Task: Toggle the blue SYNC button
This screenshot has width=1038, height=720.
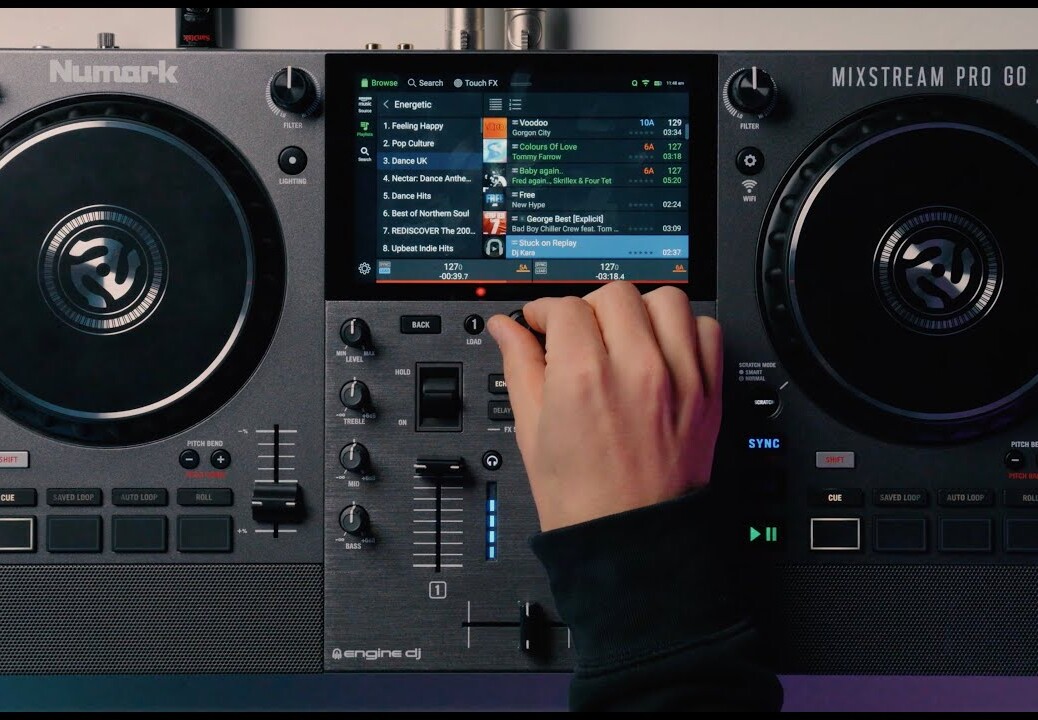Action: [764, 443]
